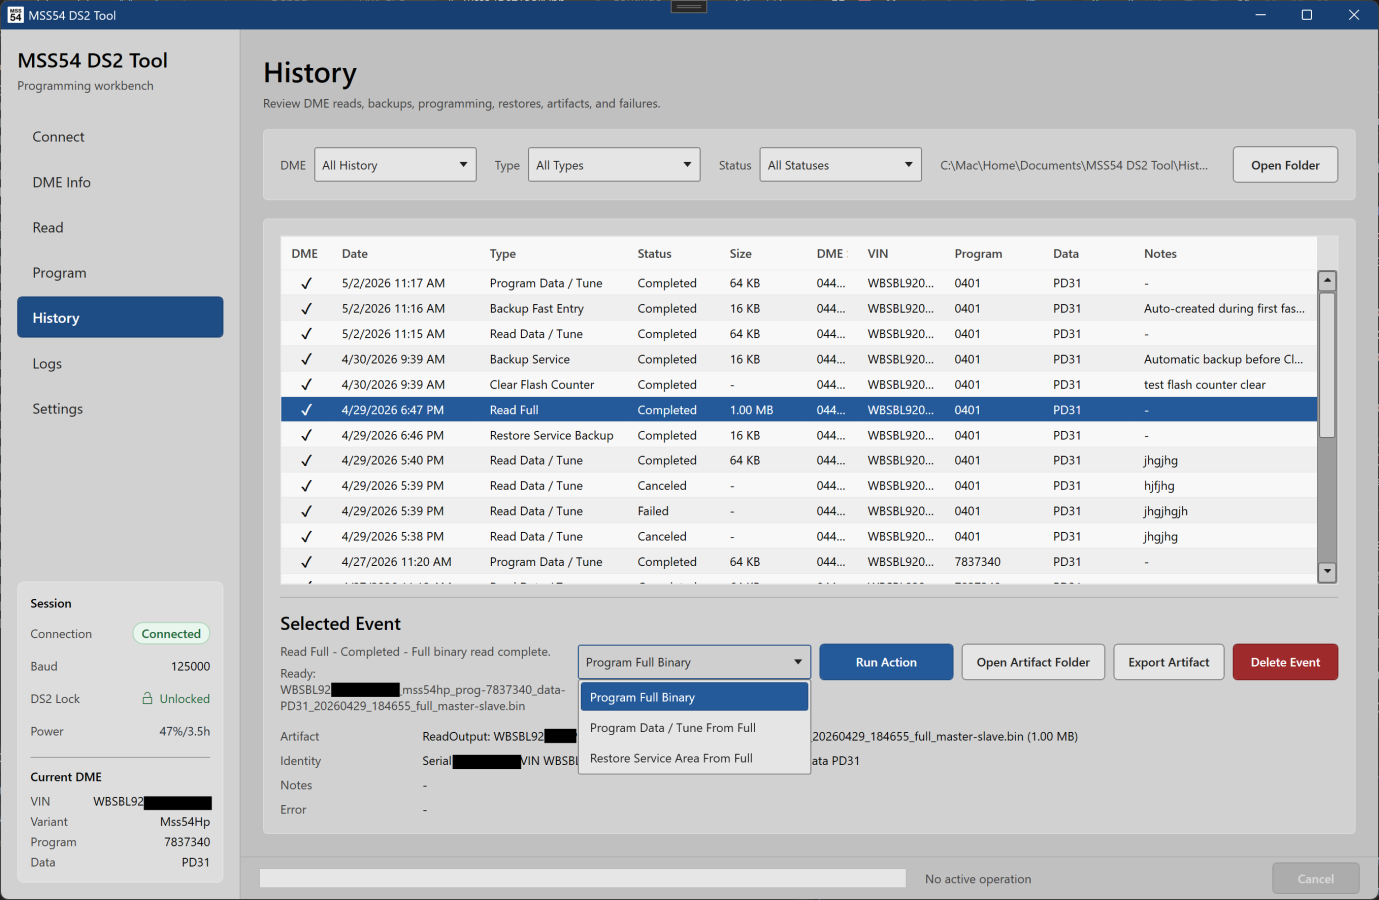
Task: Click the history table vertical scrollbar thumb
Action: pos(1327,365)
